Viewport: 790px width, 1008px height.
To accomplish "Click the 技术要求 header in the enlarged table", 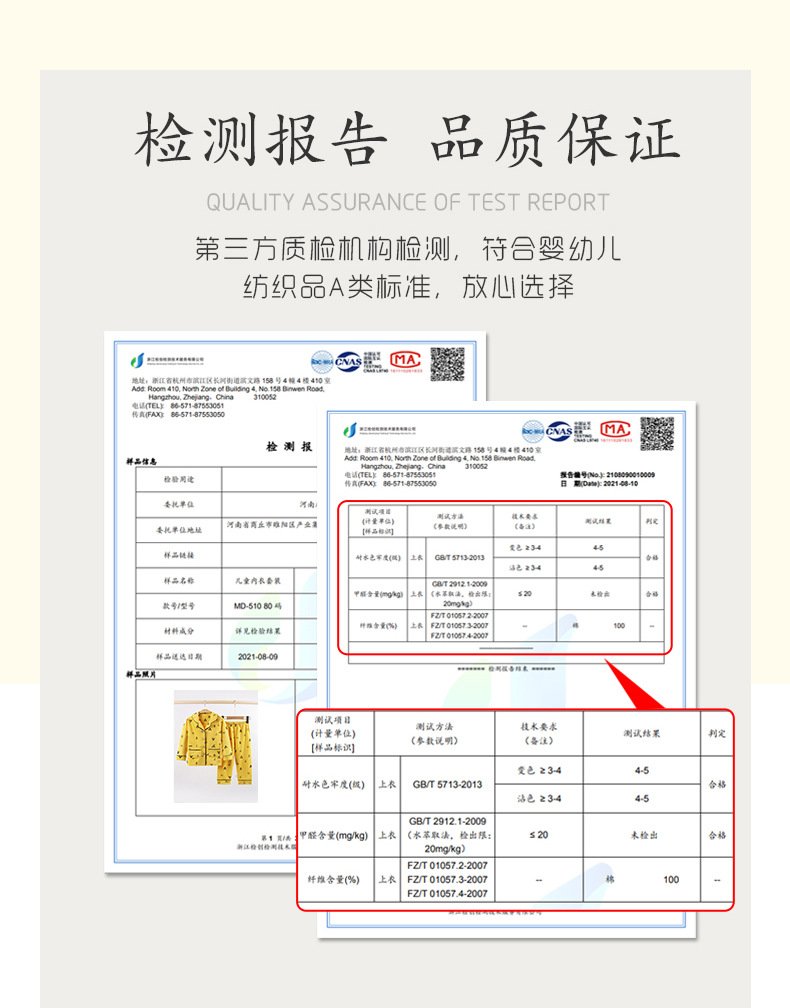I will (x=539, y=726).
